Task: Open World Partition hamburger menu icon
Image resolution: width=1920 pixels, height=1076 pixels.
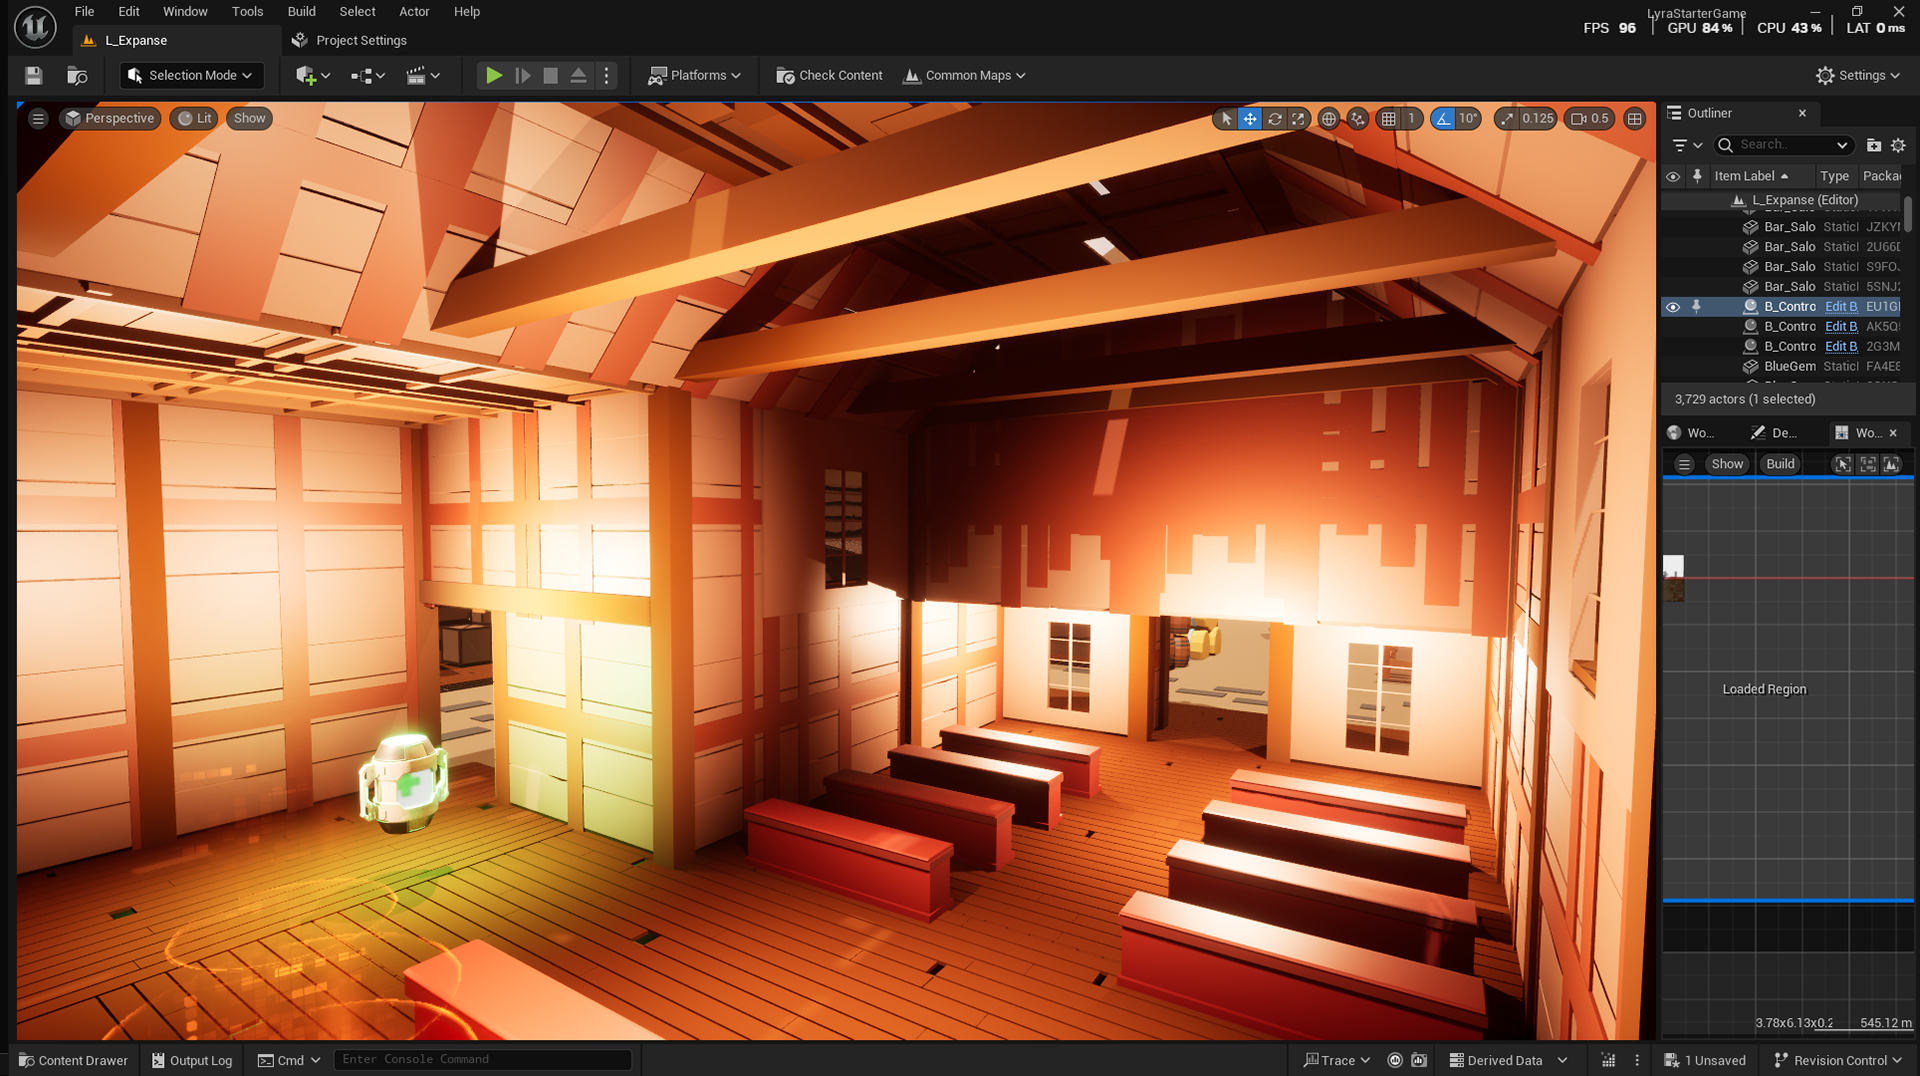Action: click(1684, 464)
